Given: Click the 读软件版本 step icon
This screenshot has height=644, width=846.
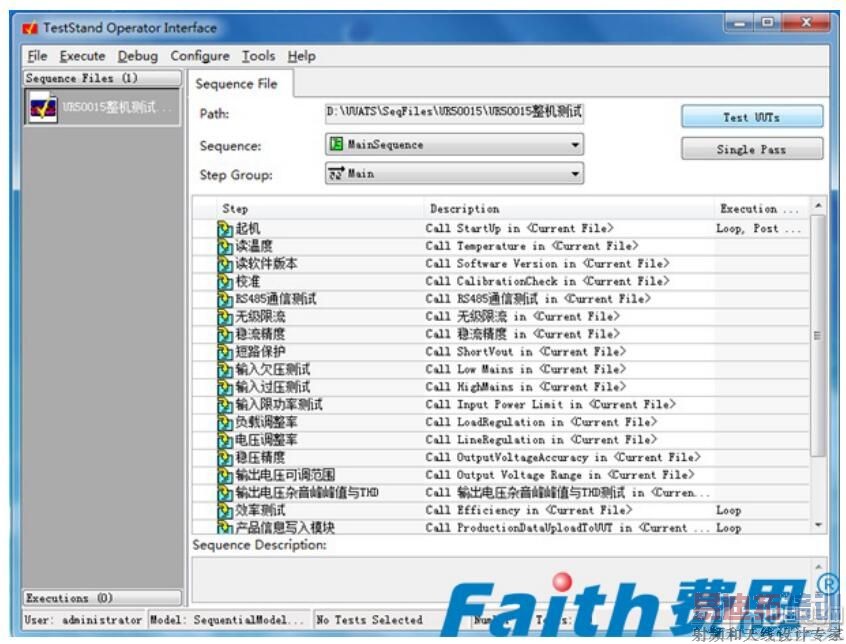Looking at the screenshot, I should tap(224, 264).
